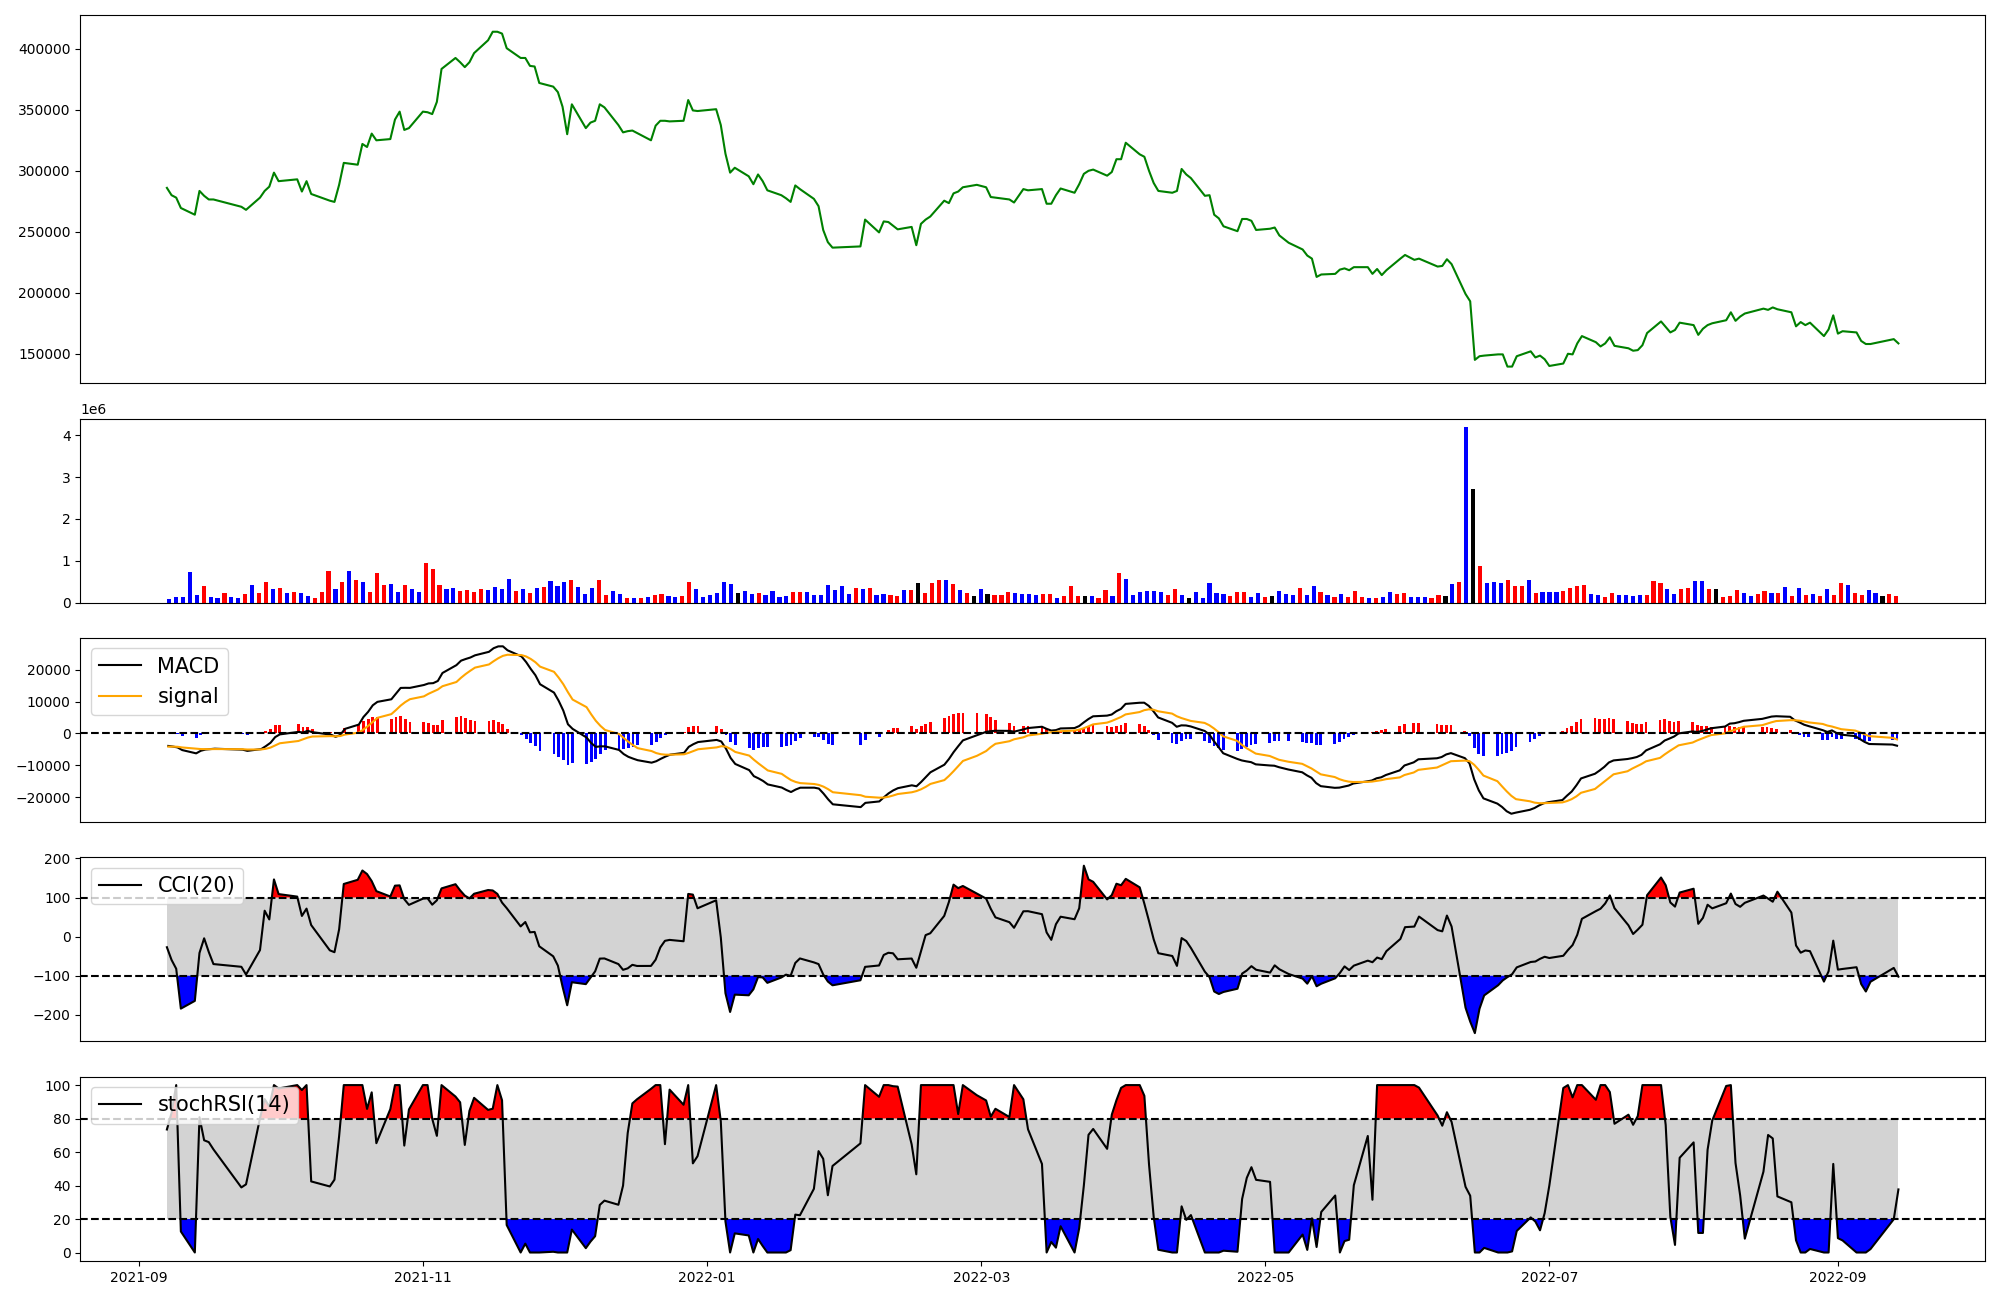Click the 150000 price axis label
2000x1300 pixels.
click(44, 354)
